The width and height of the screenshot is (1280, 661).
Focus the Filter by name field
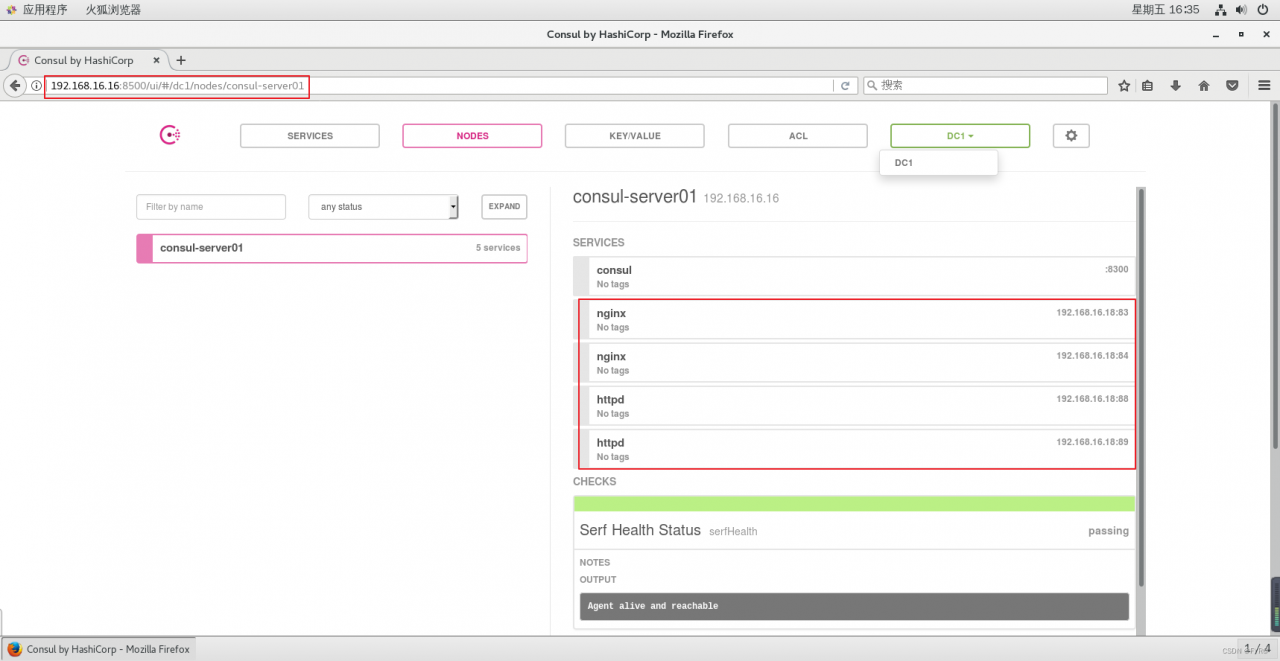(x=211, y=207)
